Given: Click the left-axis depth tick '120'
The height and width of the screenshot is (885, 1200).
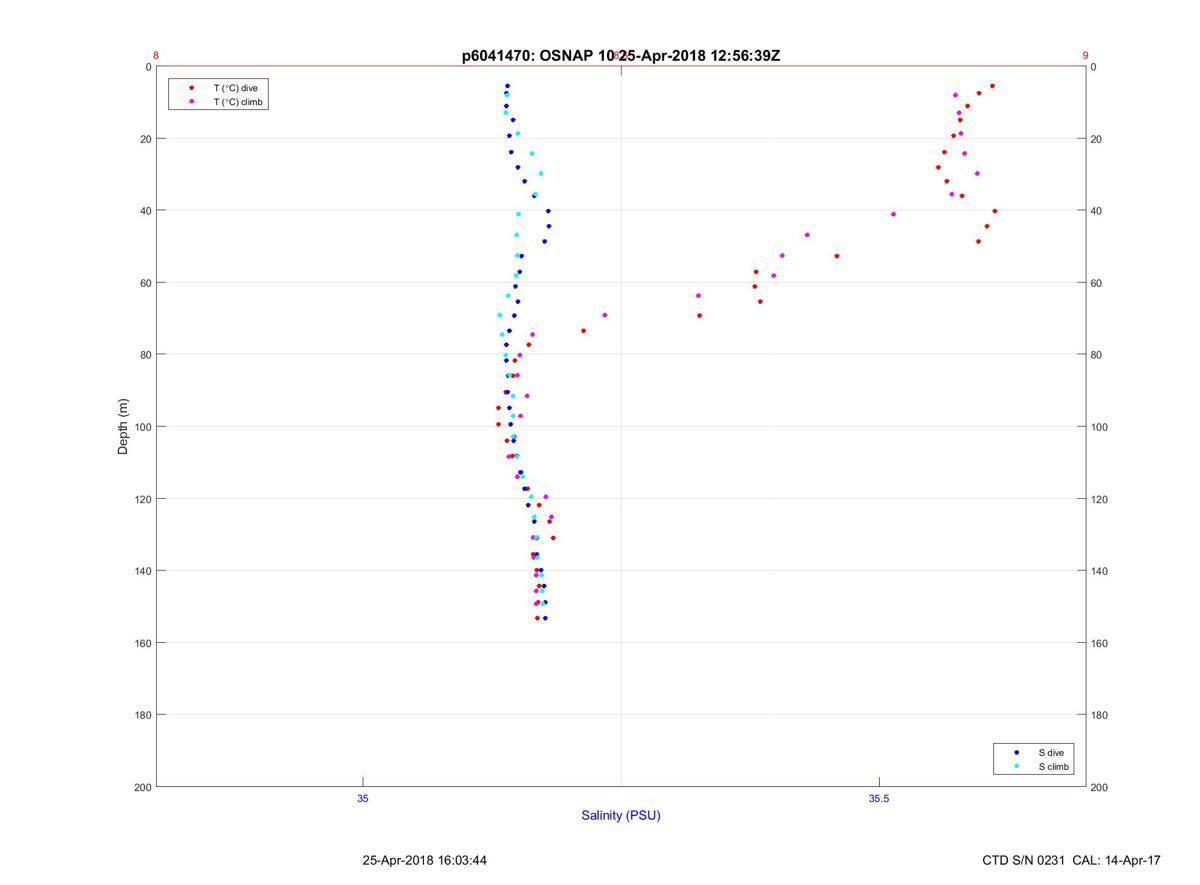Looking at the screenshot, I should point(142,499).
